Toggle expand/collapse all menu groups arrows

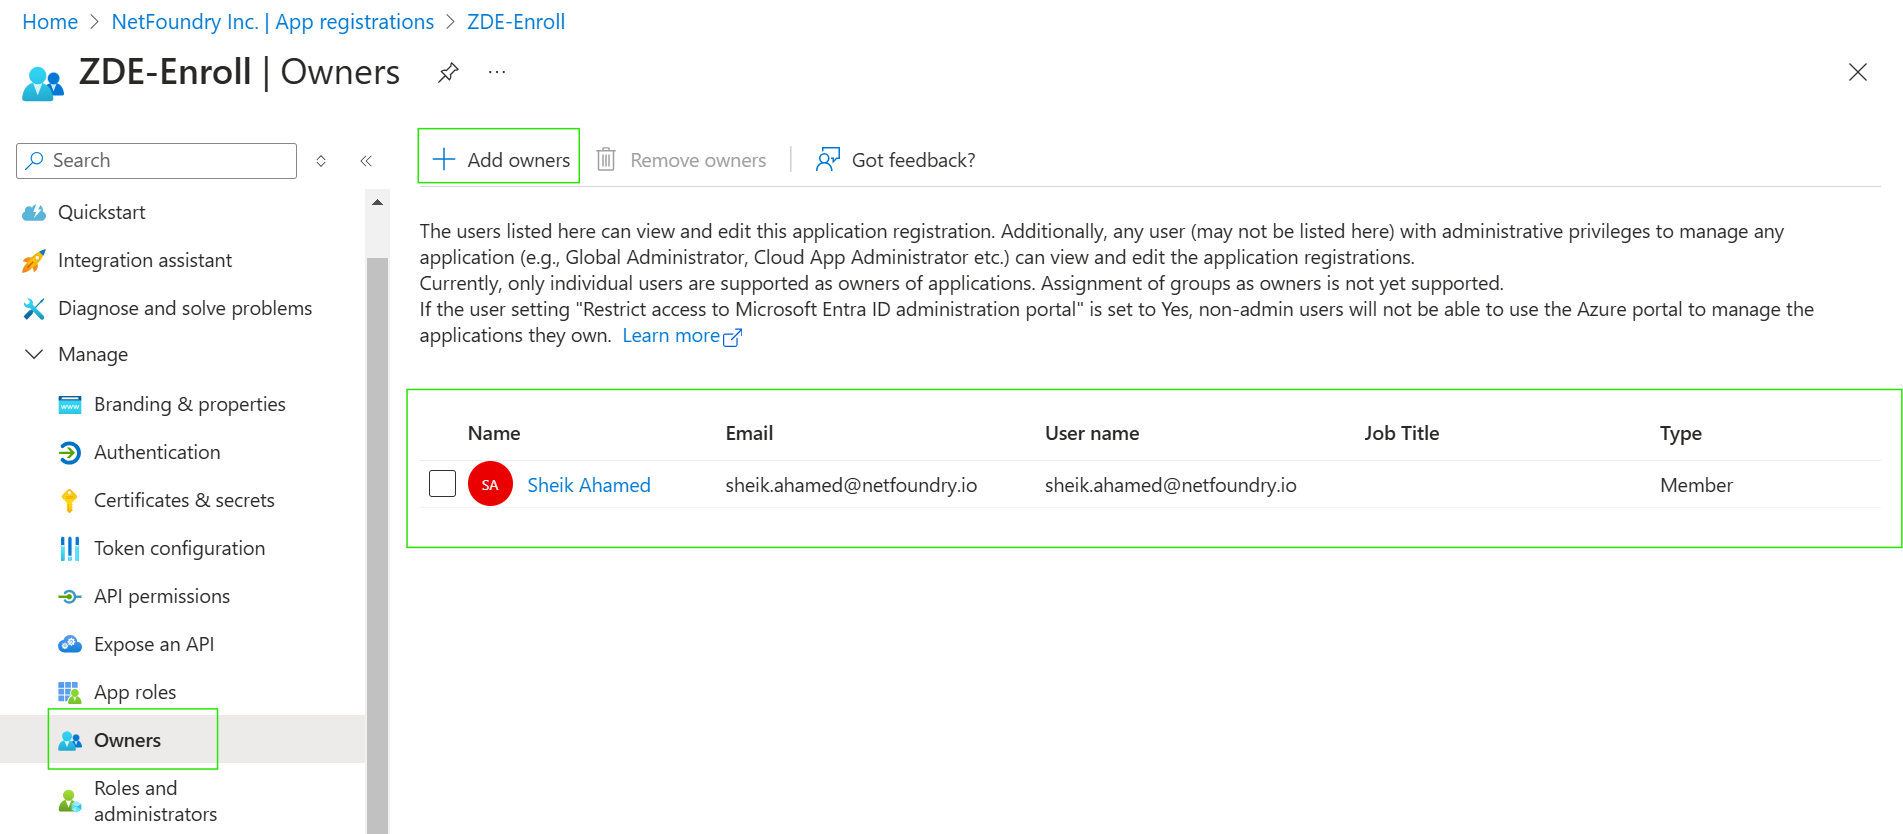click(321, 160)
